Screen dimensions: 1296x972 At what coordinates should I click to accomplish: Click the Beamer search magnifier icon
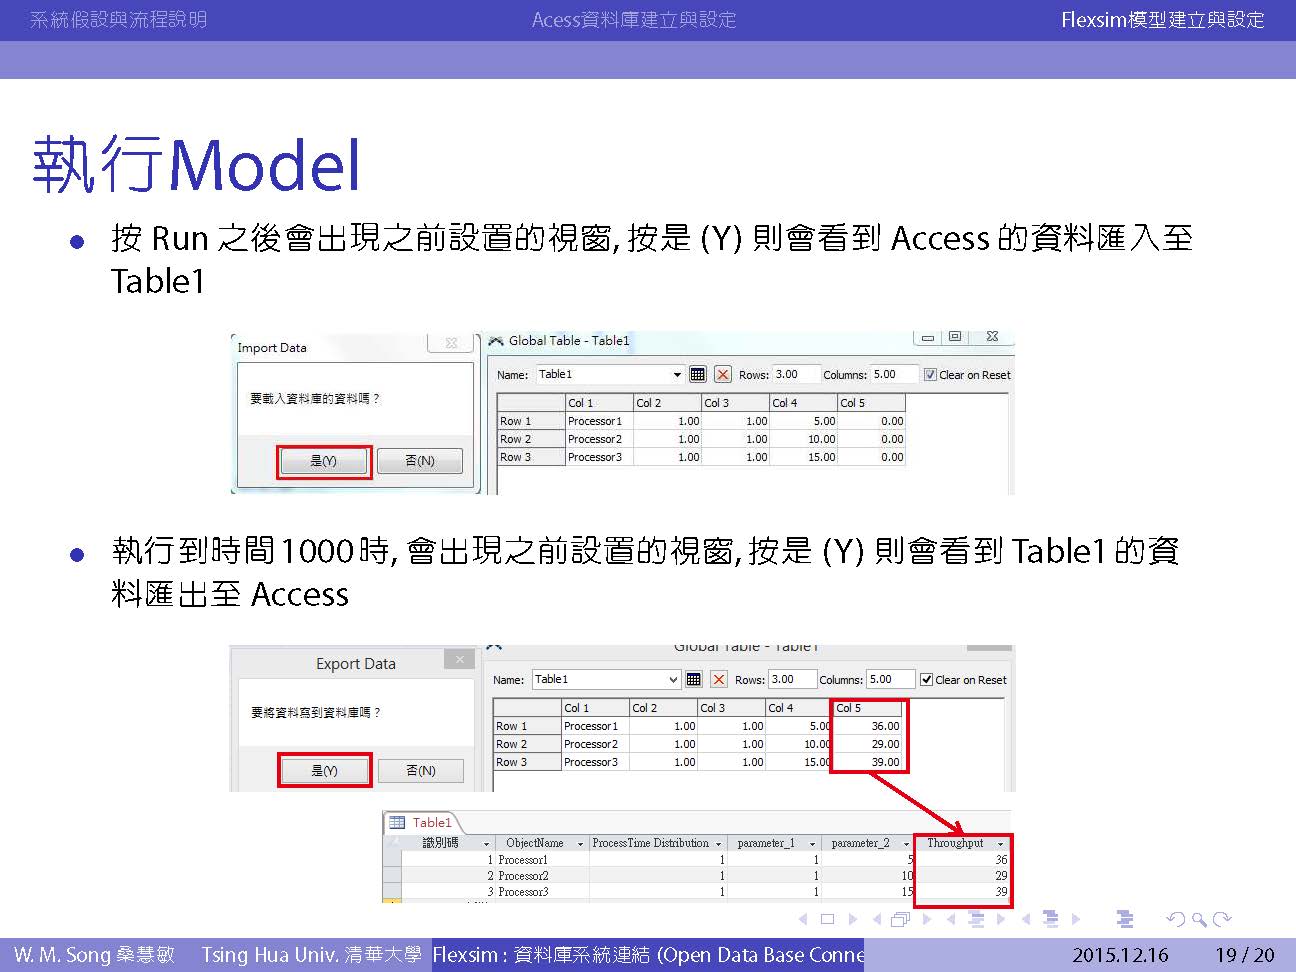pyautogui.click(x=1198, y=919)
